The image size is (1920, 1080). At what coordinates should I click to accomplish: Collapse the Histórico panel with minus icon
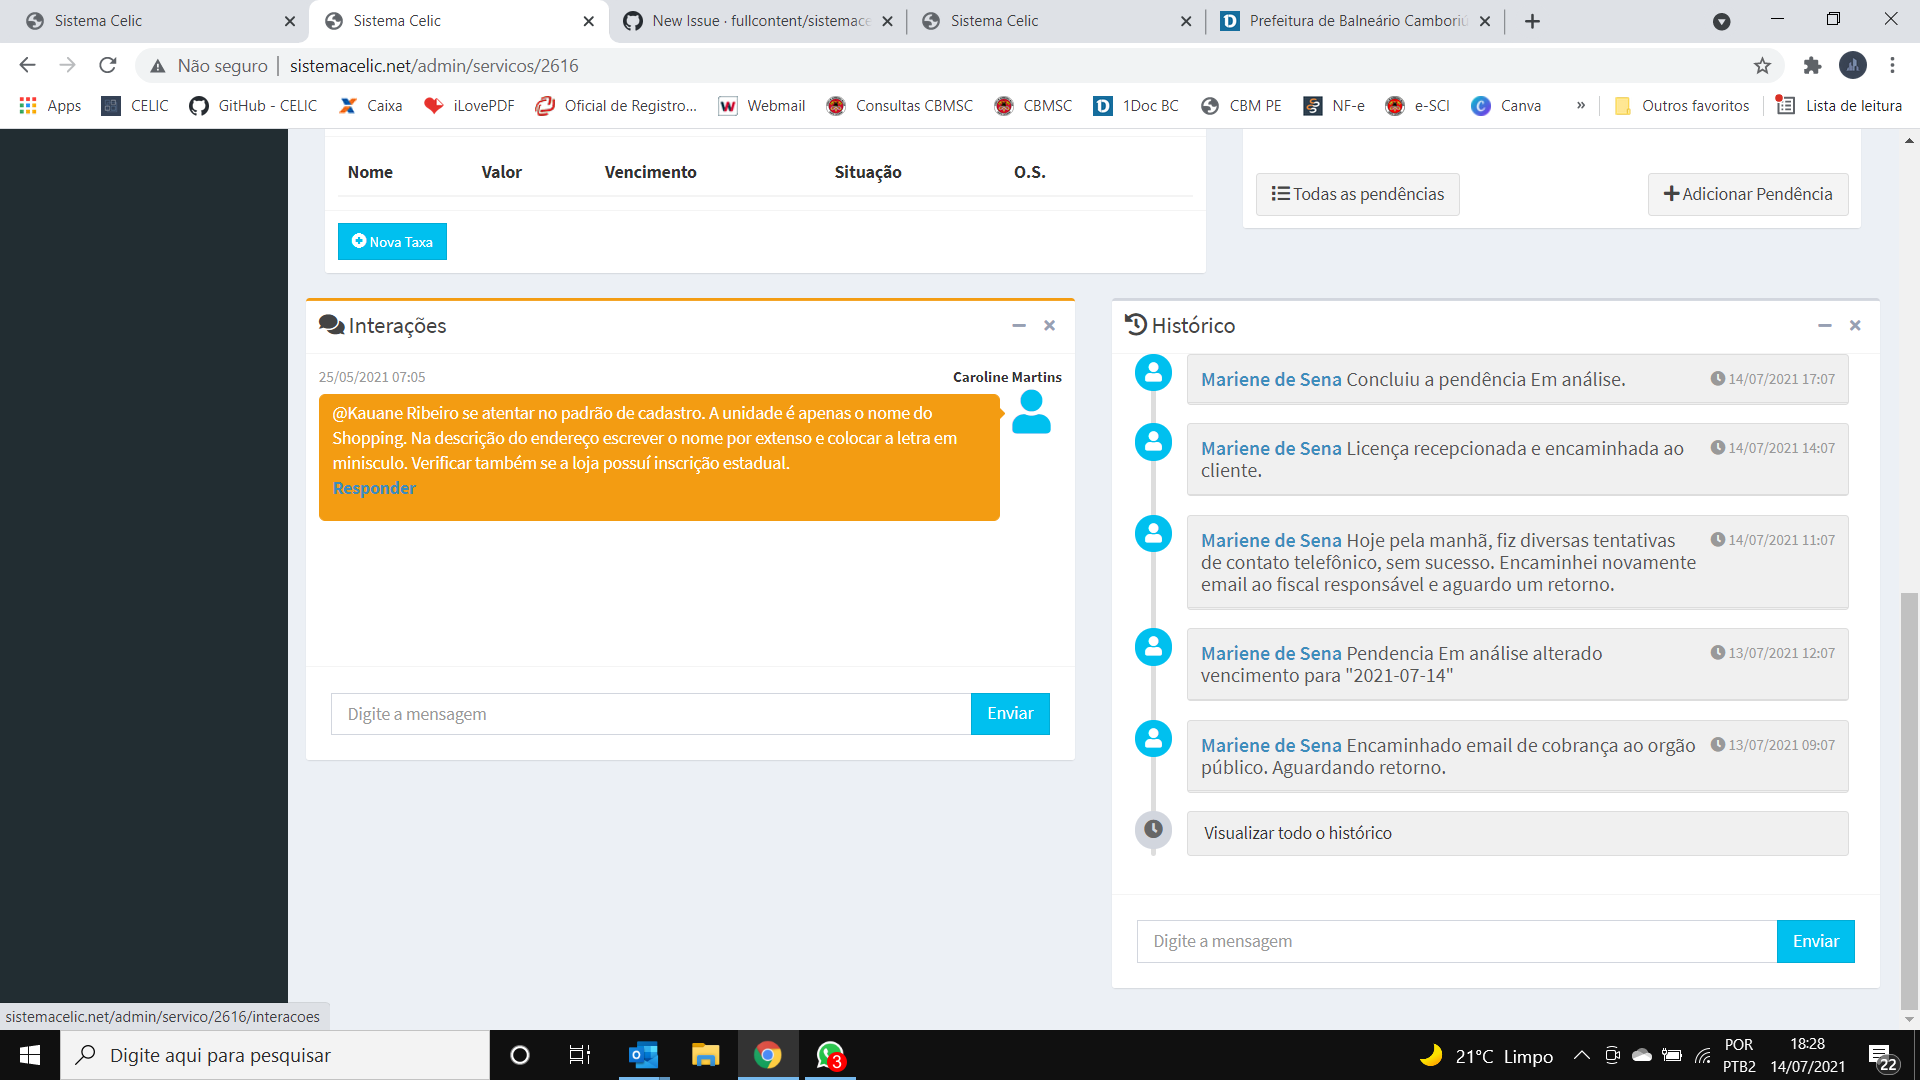(x=1825, y=326)
